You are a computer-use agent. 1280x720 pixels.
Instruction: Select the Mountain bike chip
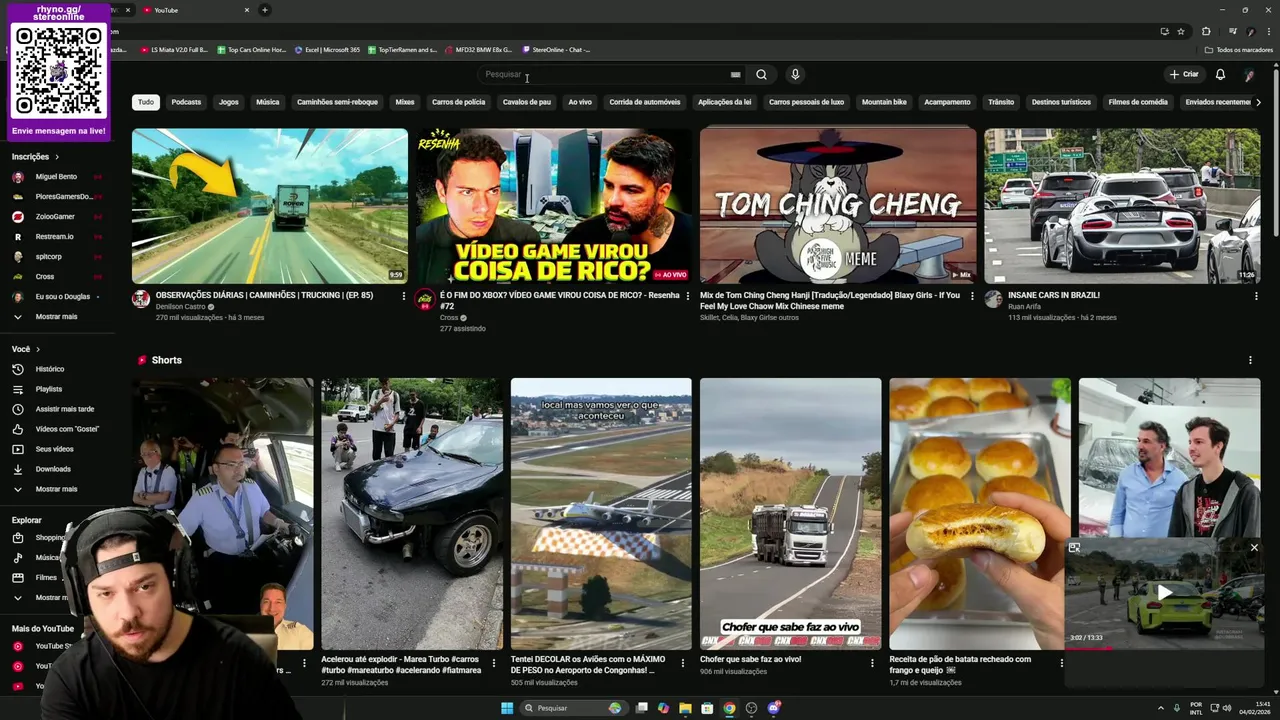[884, 102]
